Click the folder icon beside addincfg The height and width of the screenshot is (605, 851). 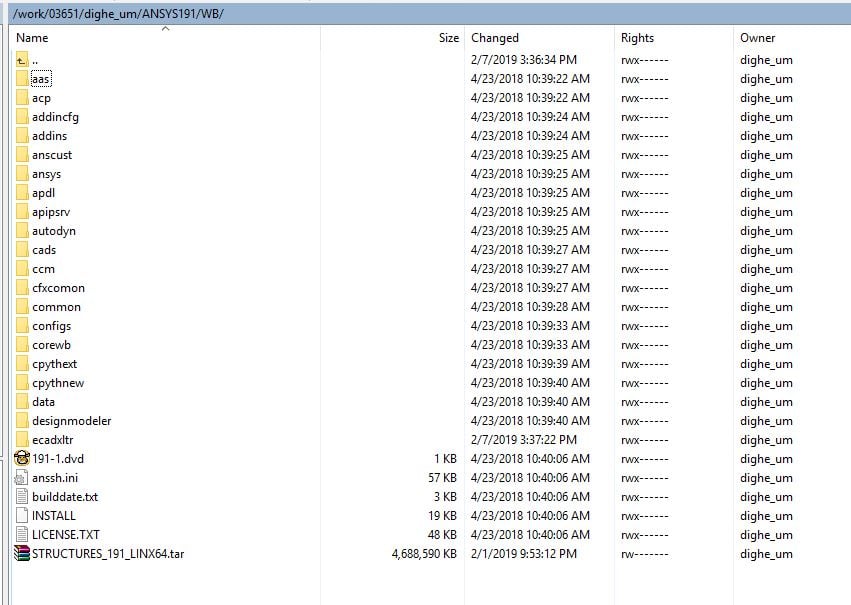tap(22, 117)
